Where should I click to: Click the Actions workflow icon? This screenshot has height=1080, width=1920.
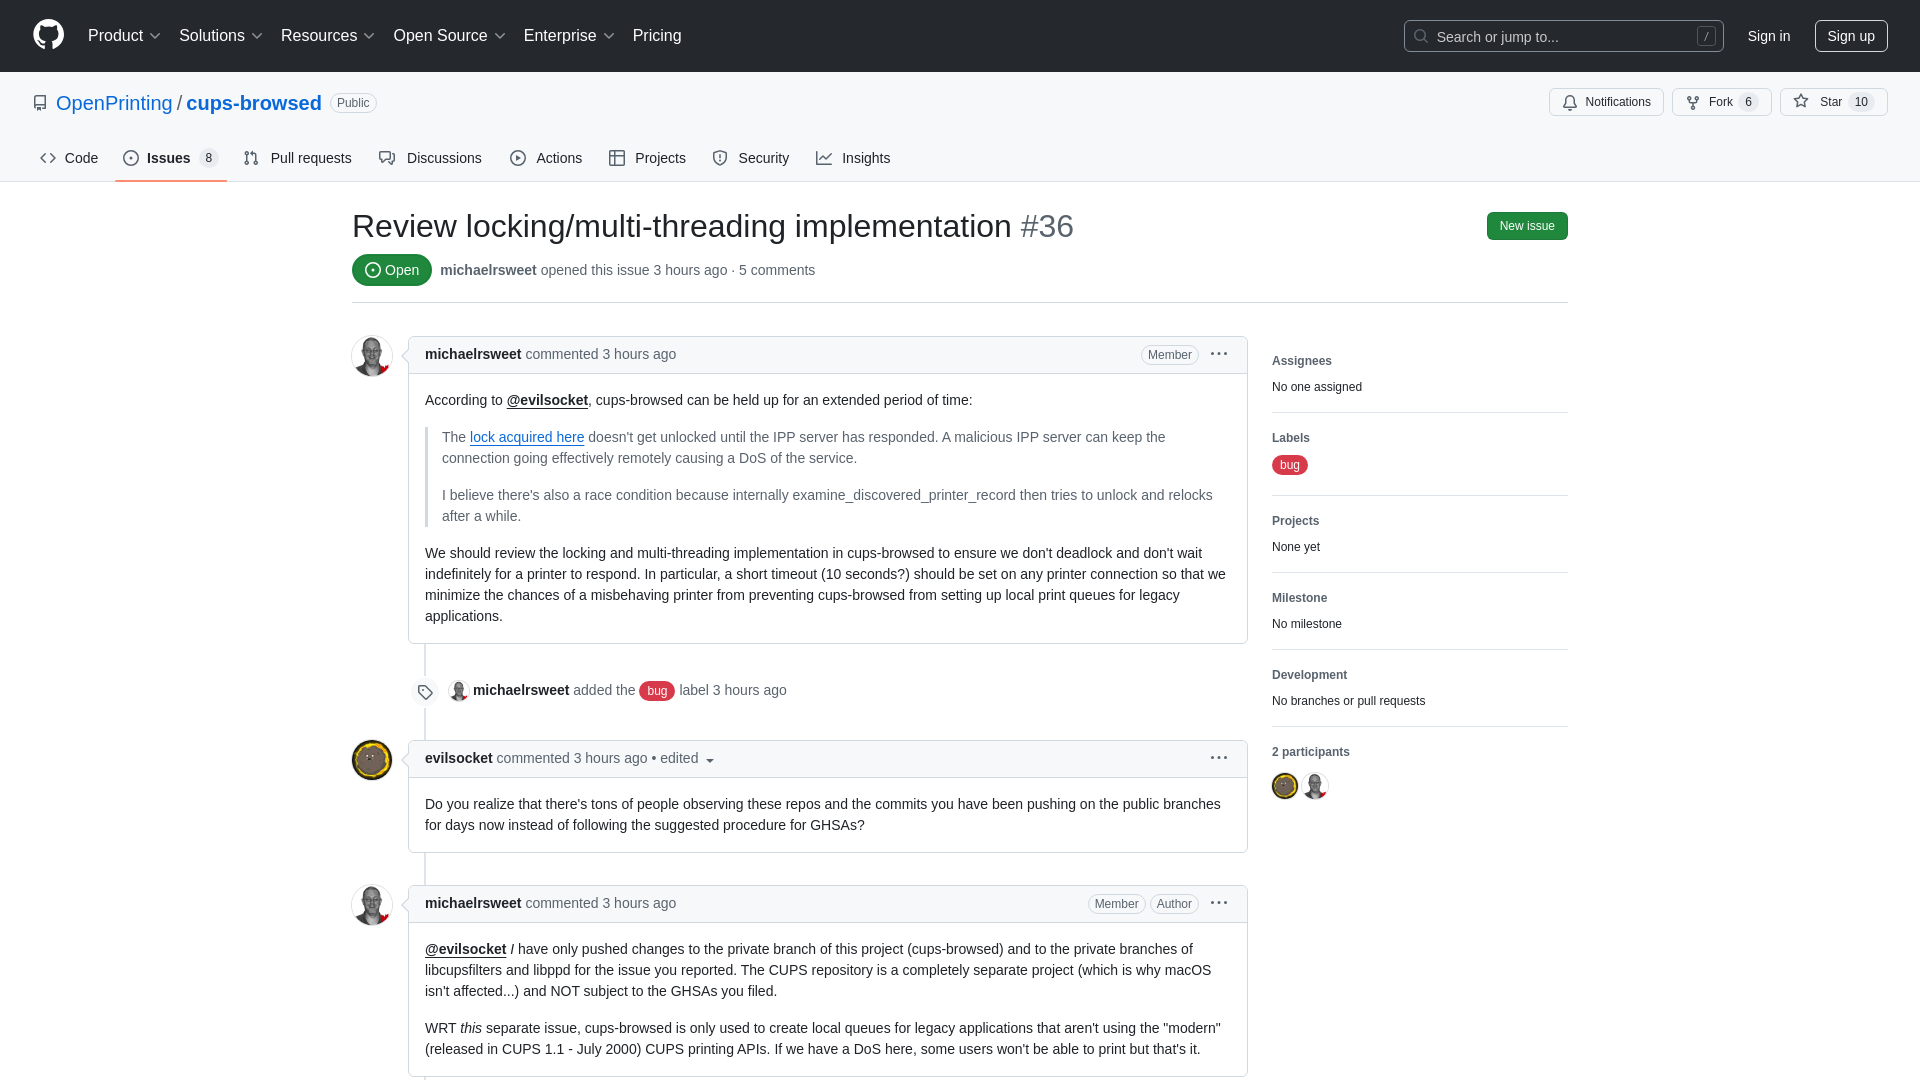[x=518, y=158]
